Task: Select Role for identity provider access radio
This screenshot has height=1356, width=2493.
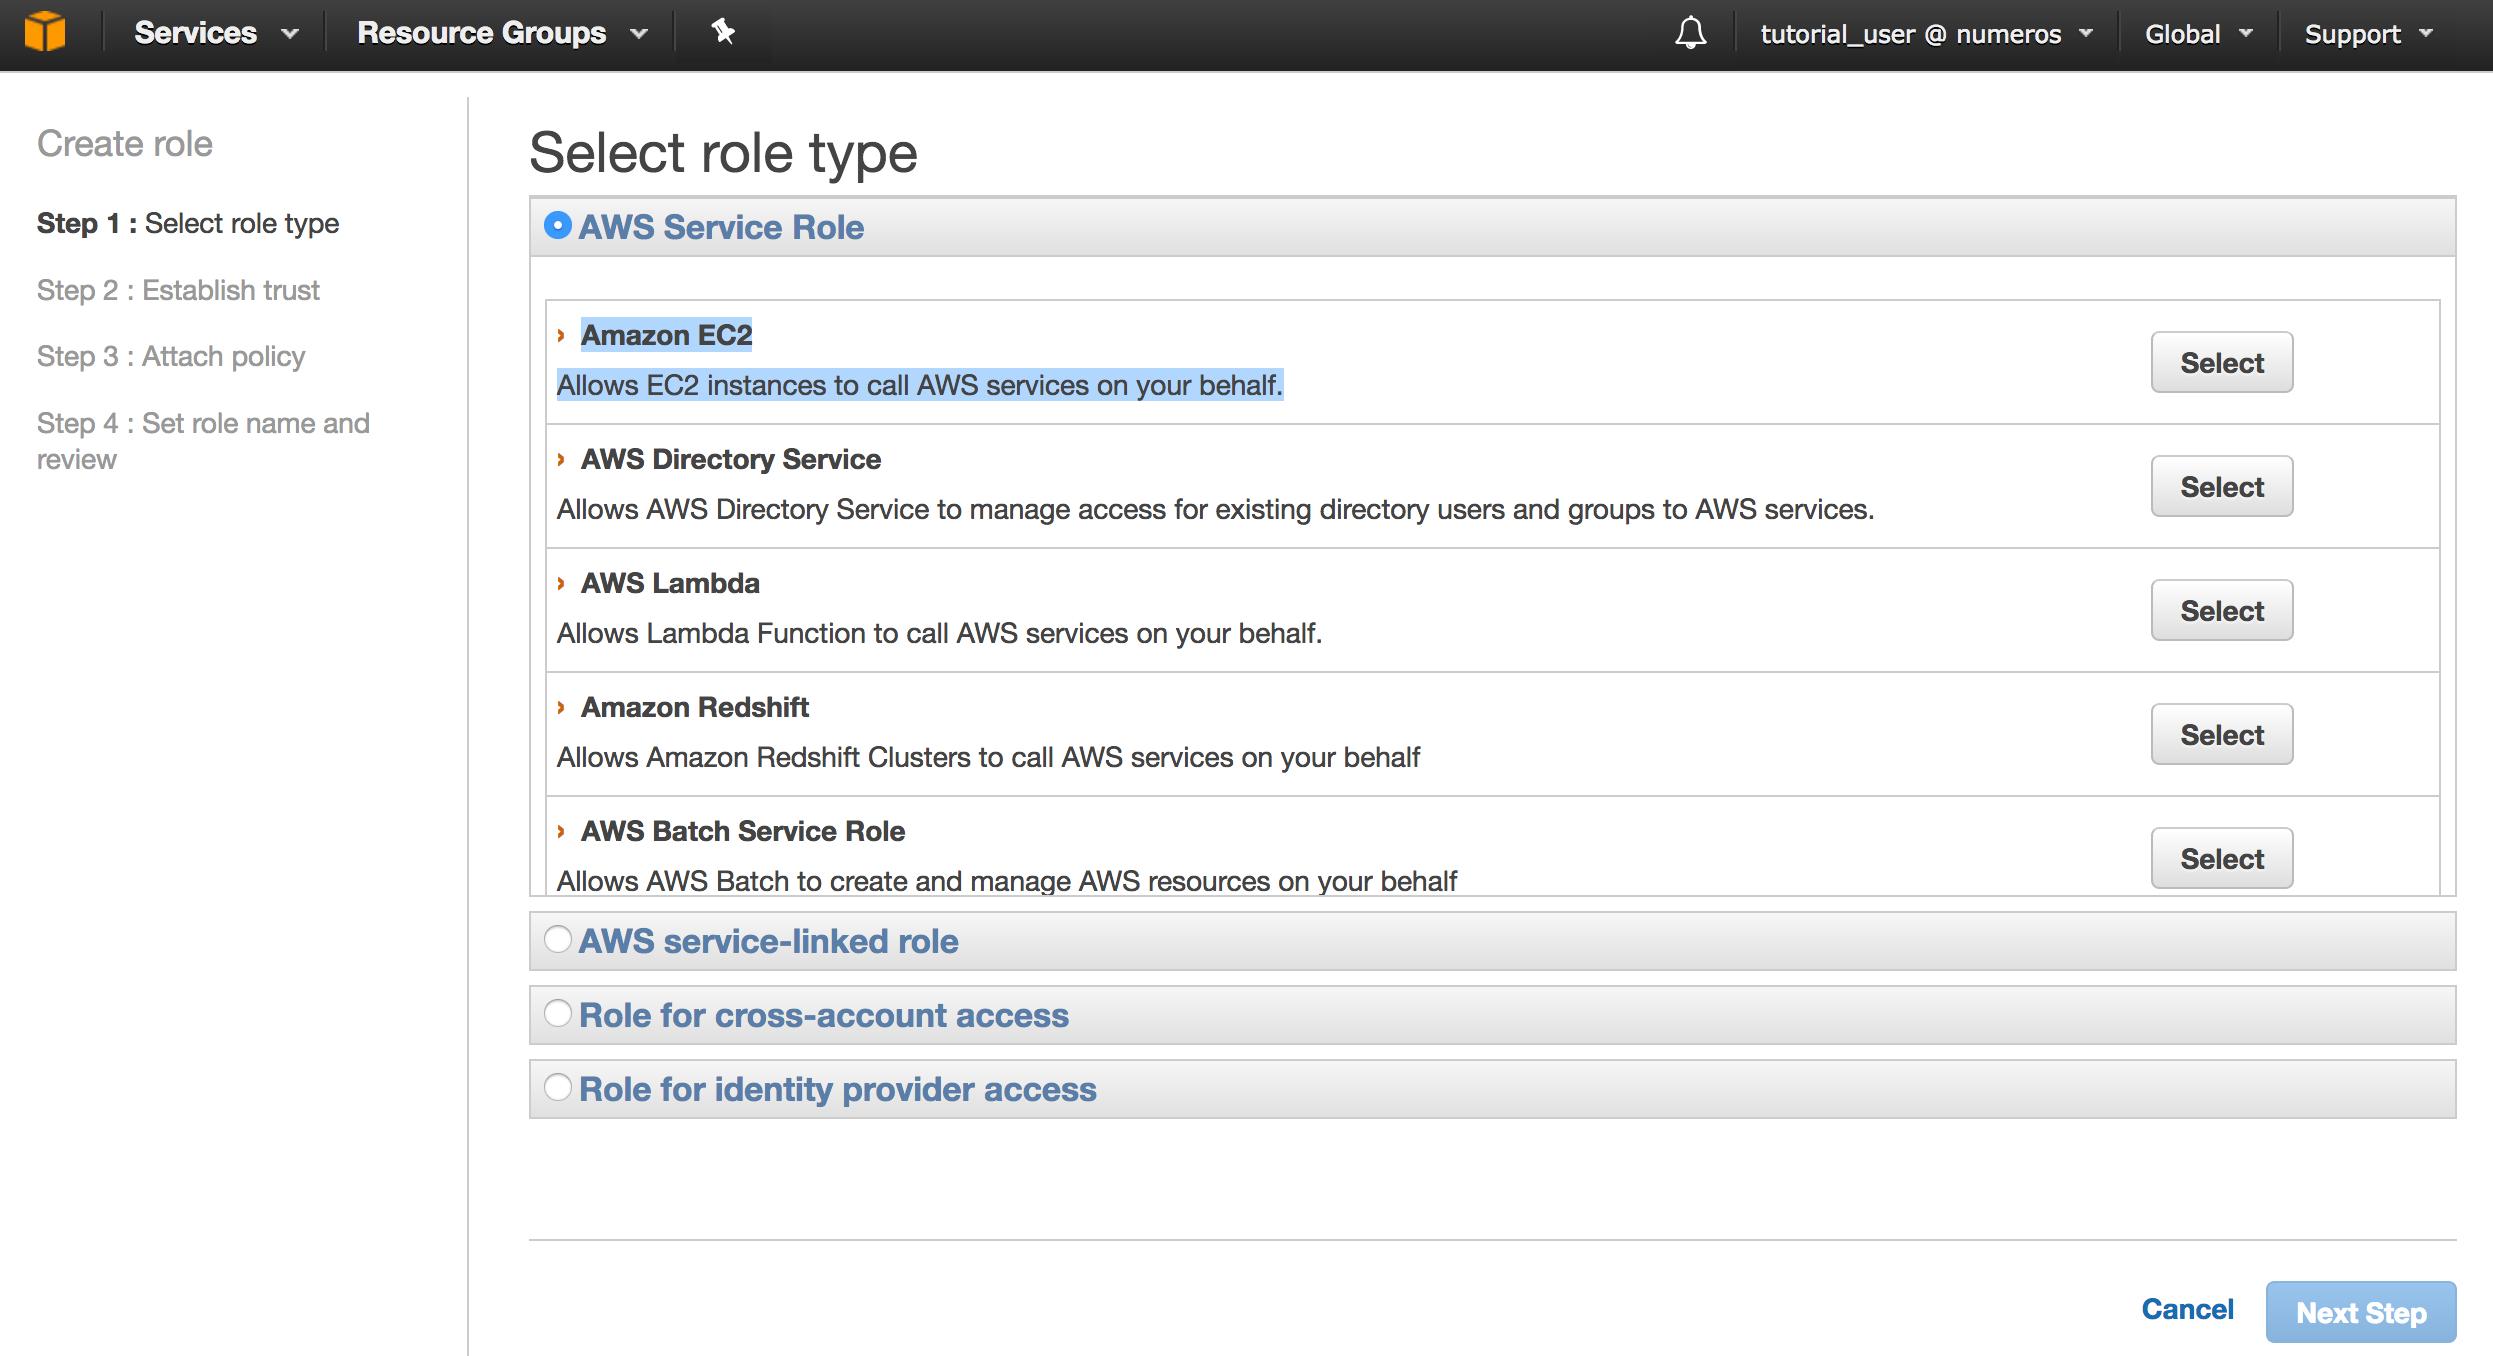Action: [x=557, y=1087]
